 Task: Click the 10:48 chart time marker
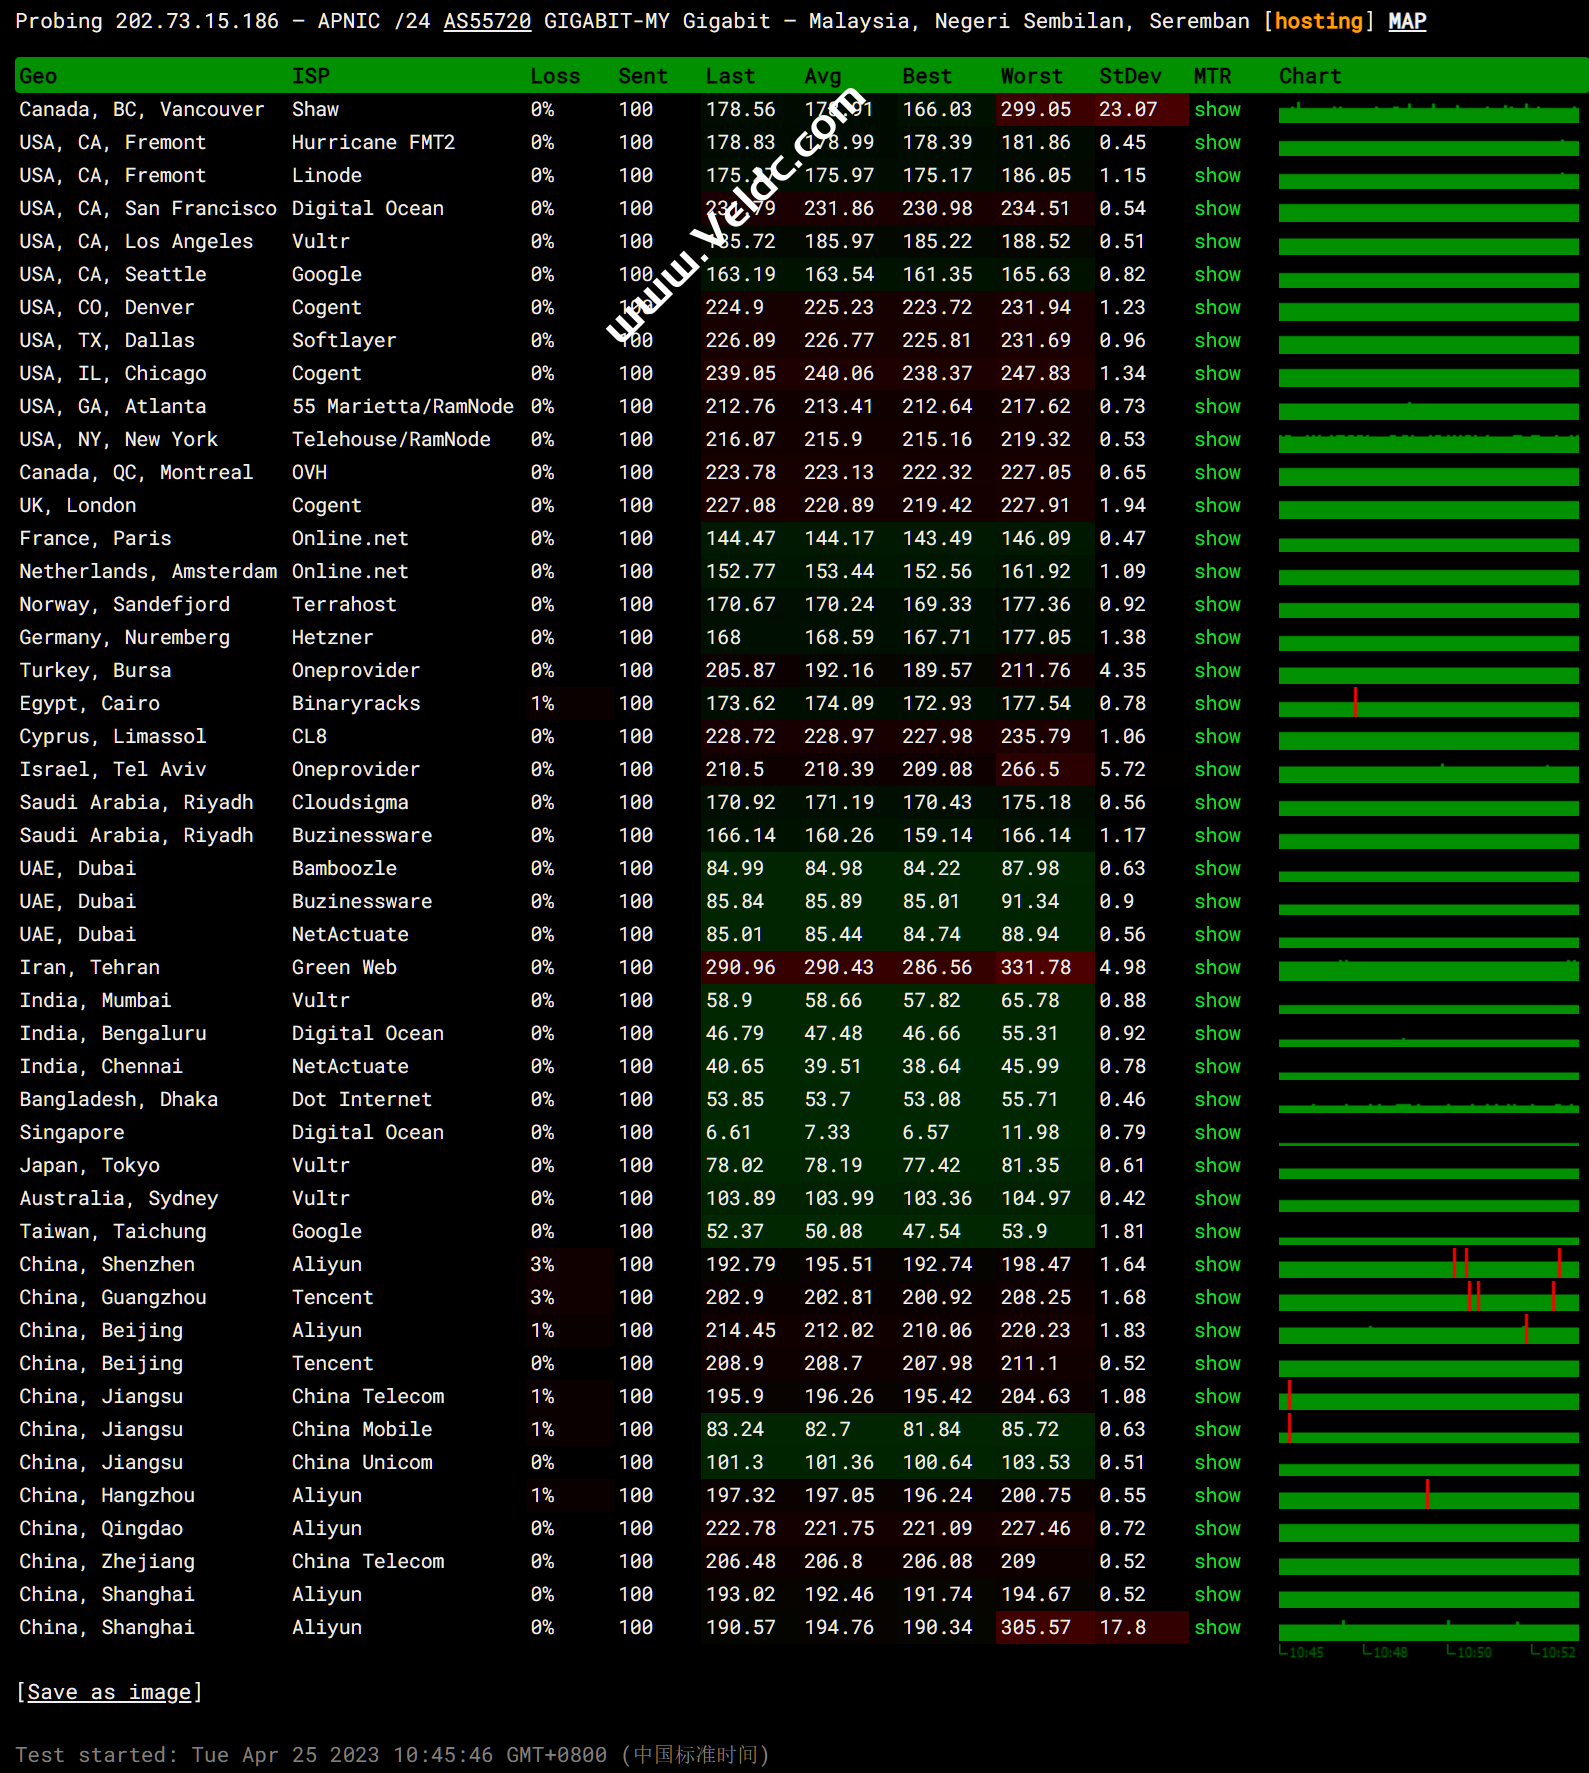[1388, 1652]
